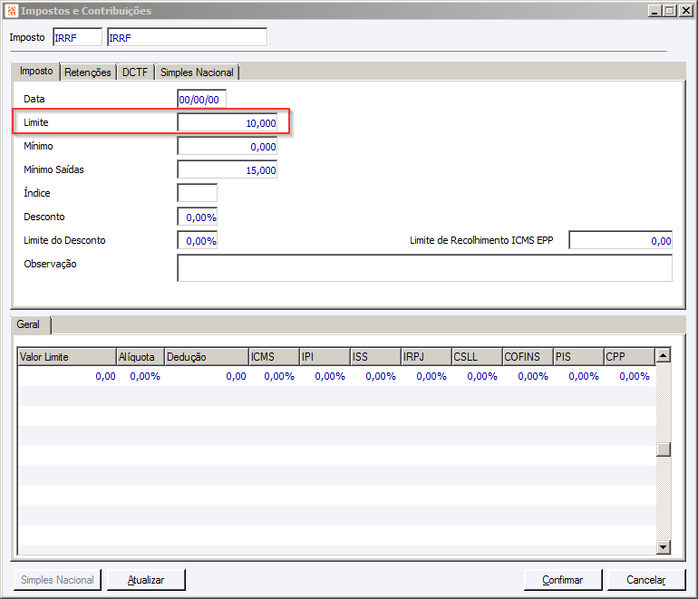This screenshot has height=599, width=698.
Task: Close the Impostos e Contribuições window
Action: tap(686, 11)
